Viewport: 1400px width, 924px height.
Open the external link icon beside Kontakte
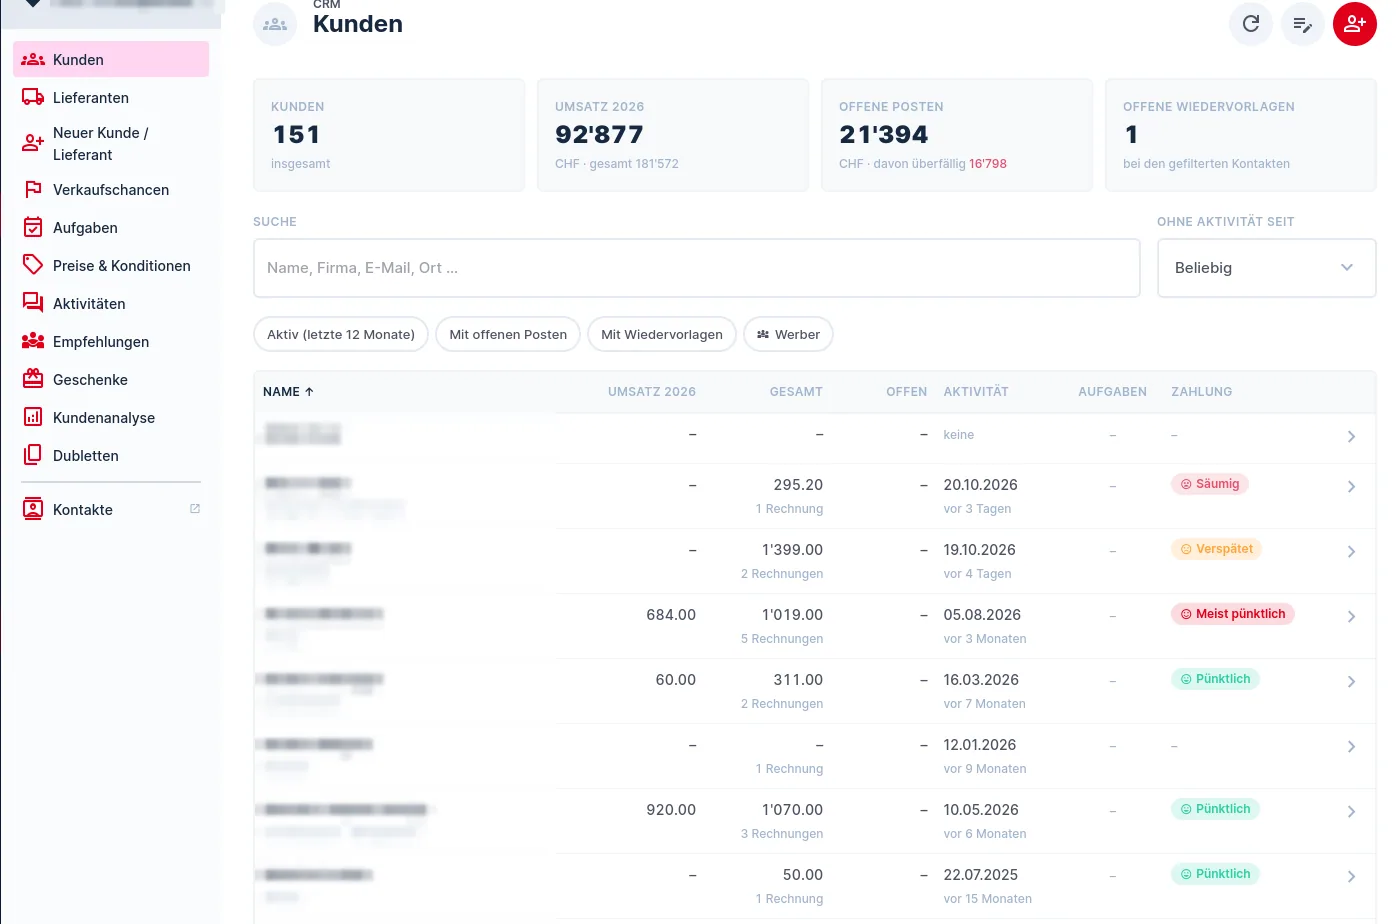(x=195, y=509)
